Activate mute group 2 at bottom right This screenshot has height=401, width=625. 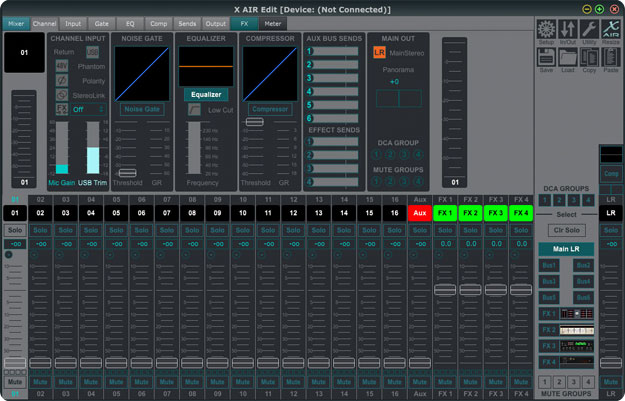(x=559, y=382)
